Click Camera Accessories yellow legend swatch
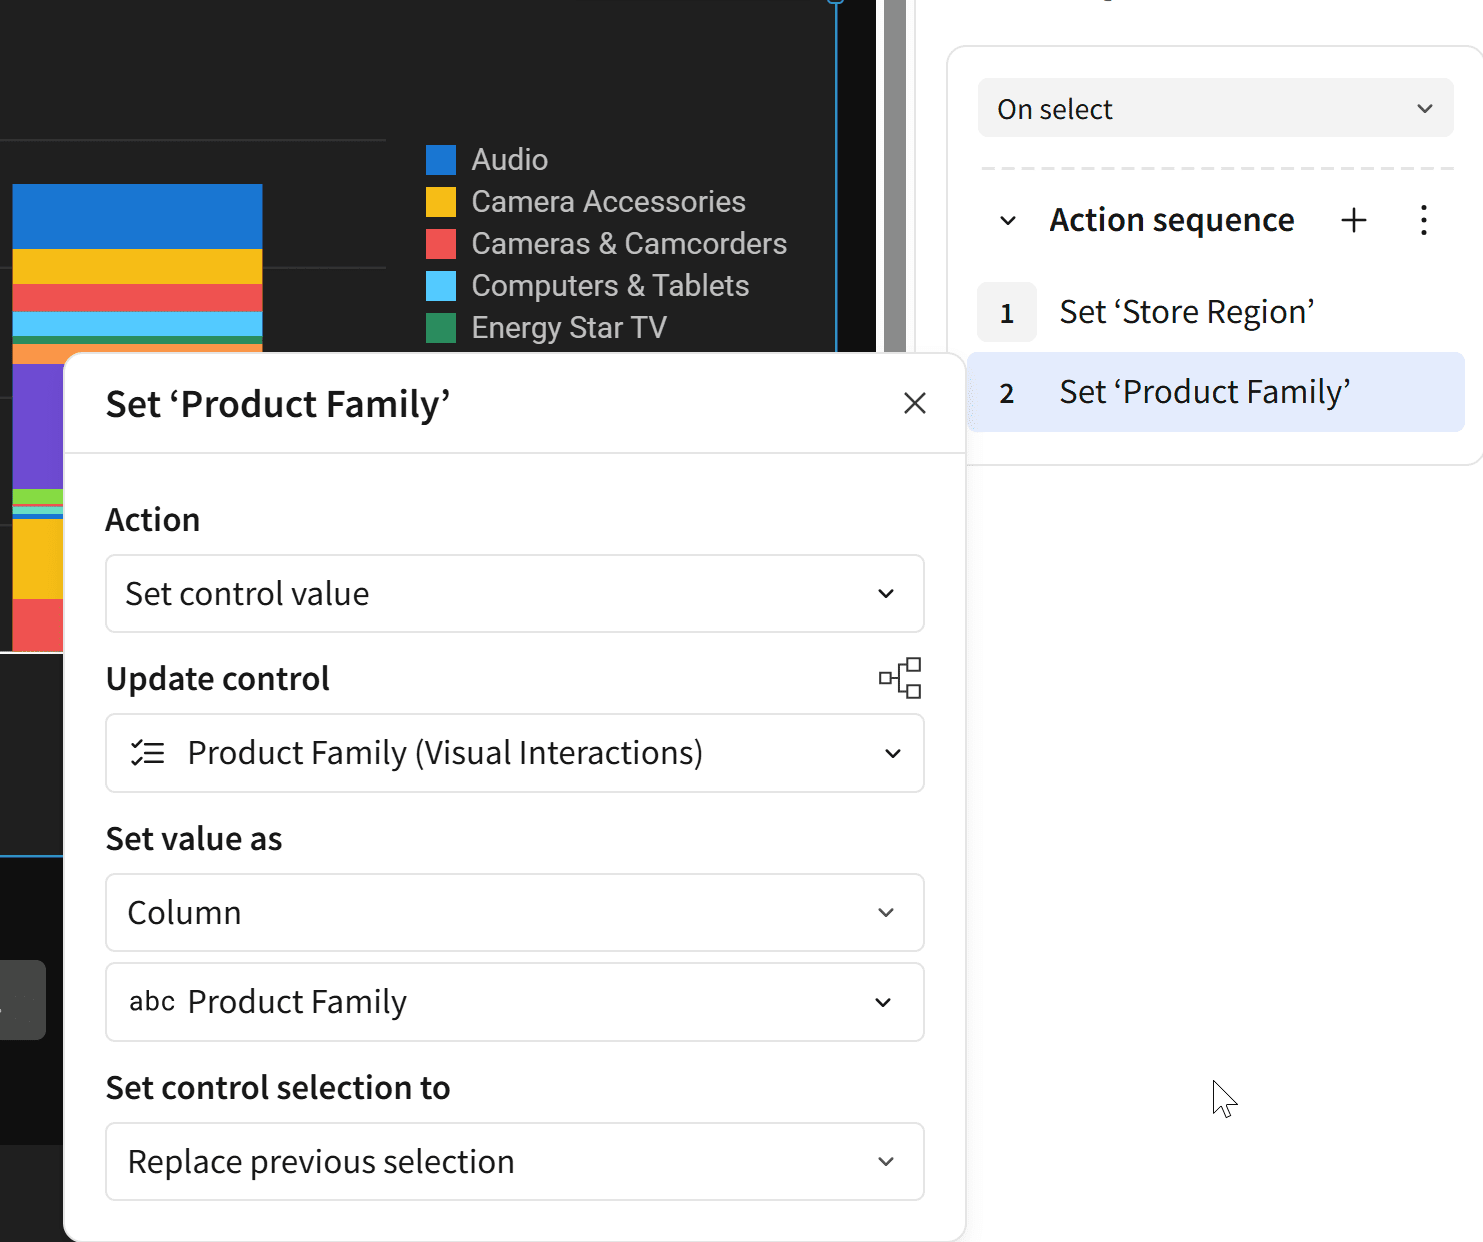This screenshot has height=1242, width=1483. pos(441,202)
